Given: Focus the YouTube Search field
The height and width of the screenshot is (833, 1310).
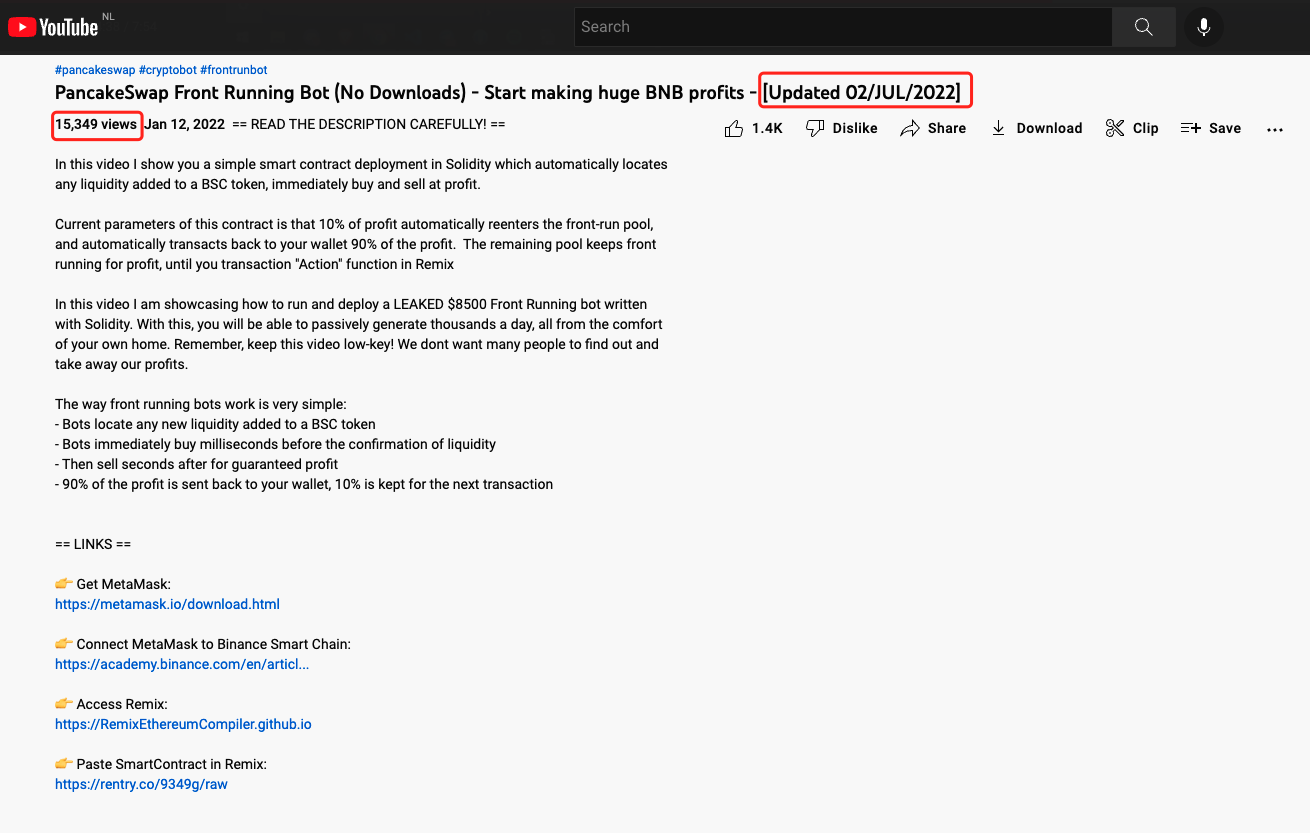Looking at the screenshot, I should (843, 27).
